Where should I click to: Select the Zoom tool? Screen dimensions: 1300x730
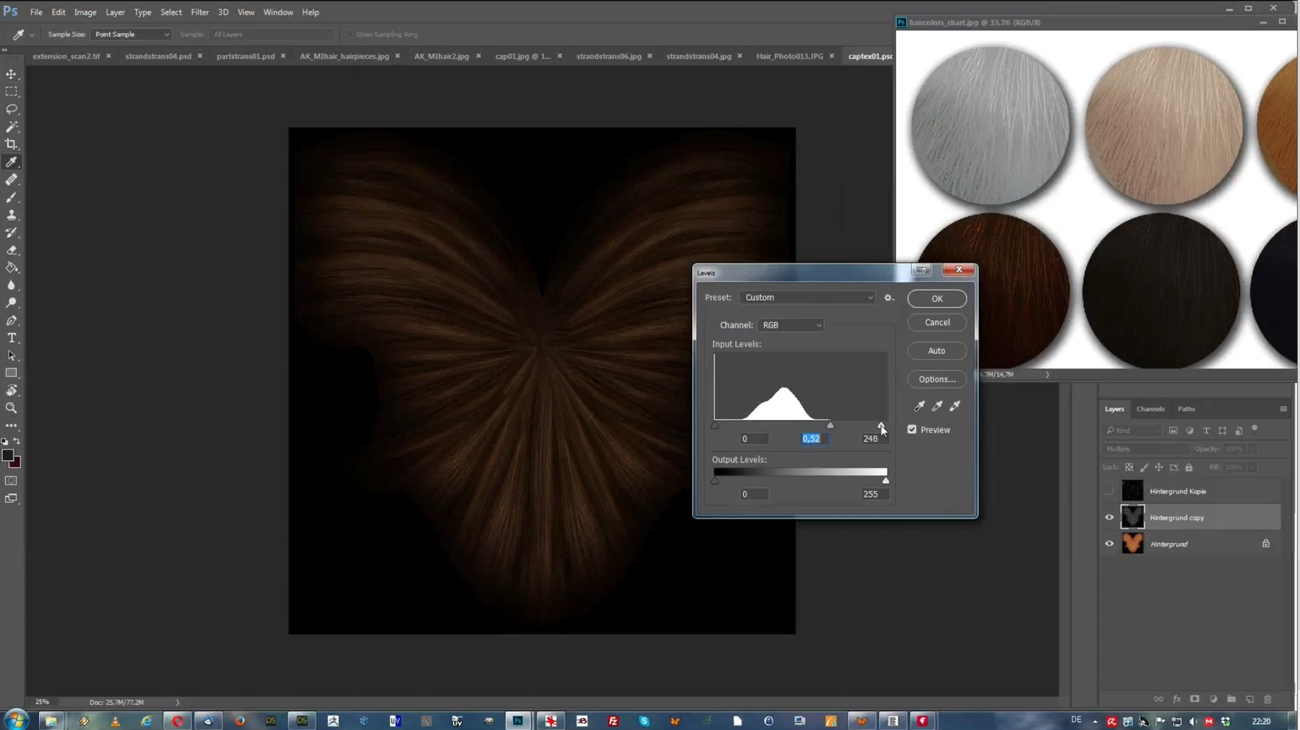[x=12, y=408]
